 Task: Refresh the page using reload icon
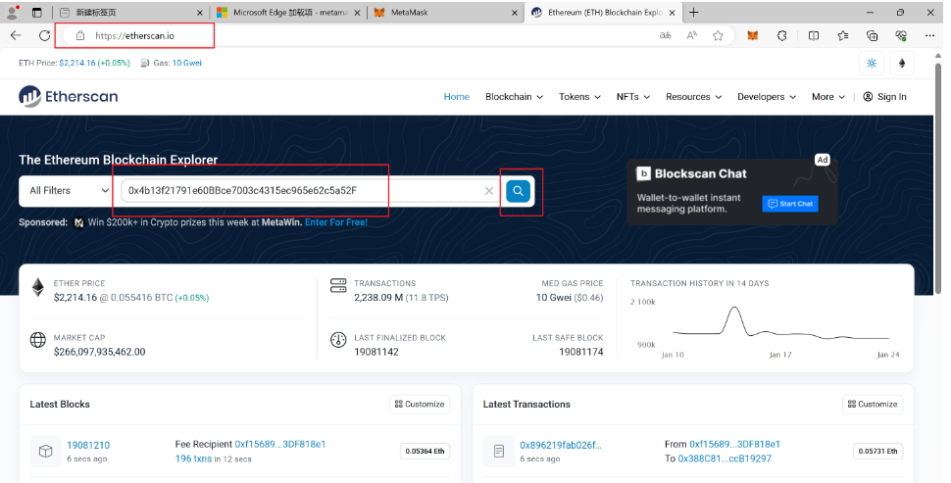point(44,36)
